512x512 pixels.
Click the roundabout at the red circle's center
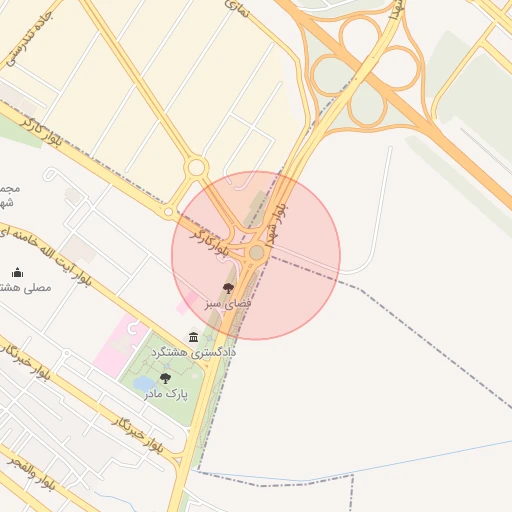256,252
